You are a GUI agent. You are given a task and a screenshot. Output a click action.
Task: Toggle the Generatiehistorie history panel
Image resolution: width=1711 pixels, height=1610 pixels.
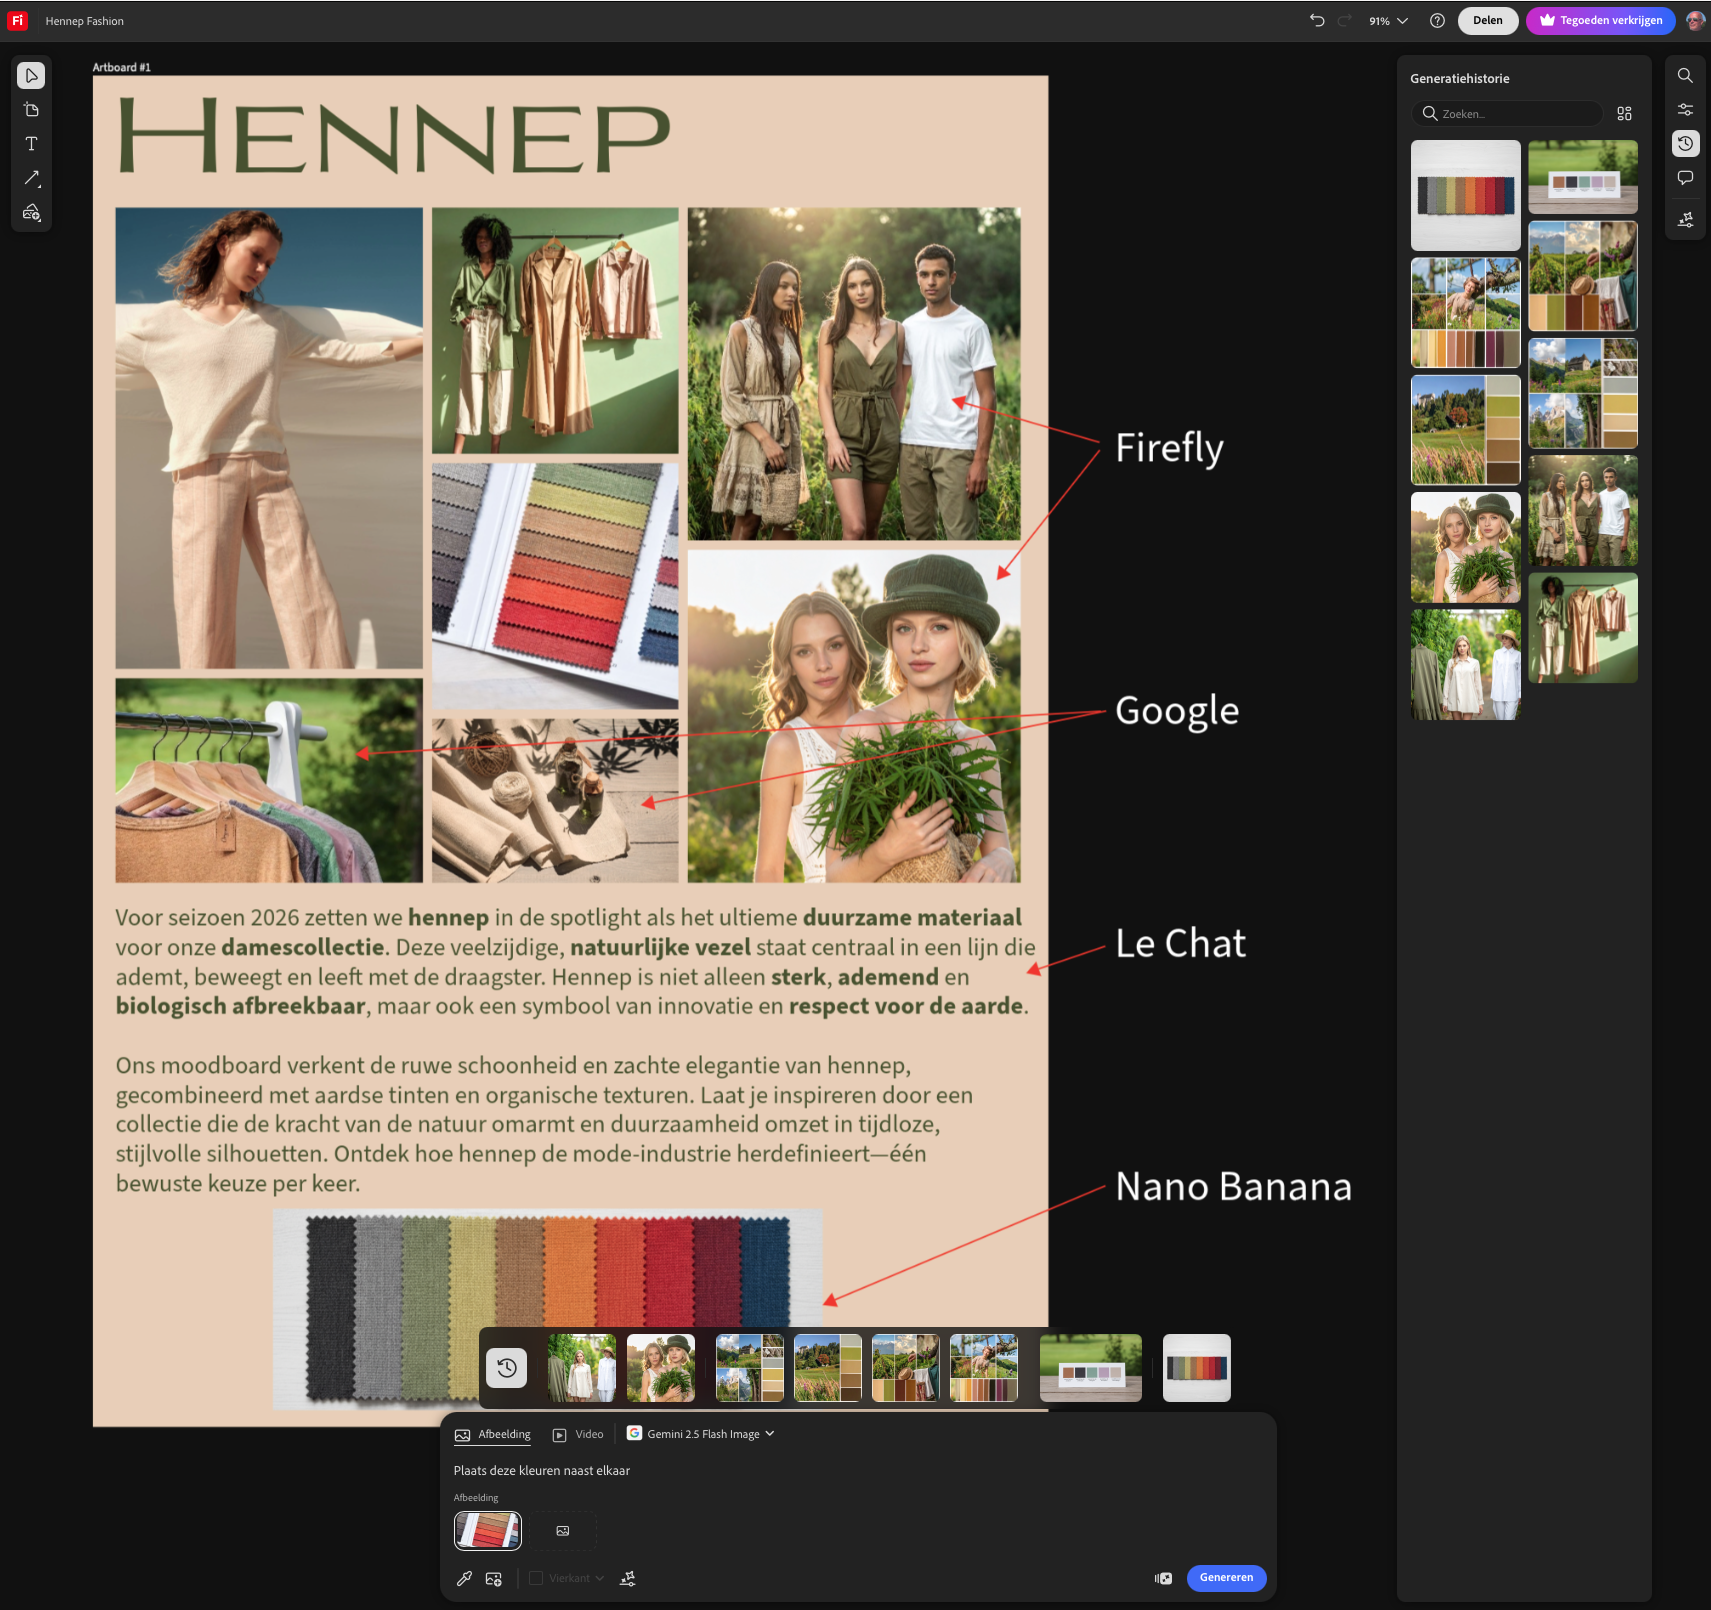click(1685, 144)
